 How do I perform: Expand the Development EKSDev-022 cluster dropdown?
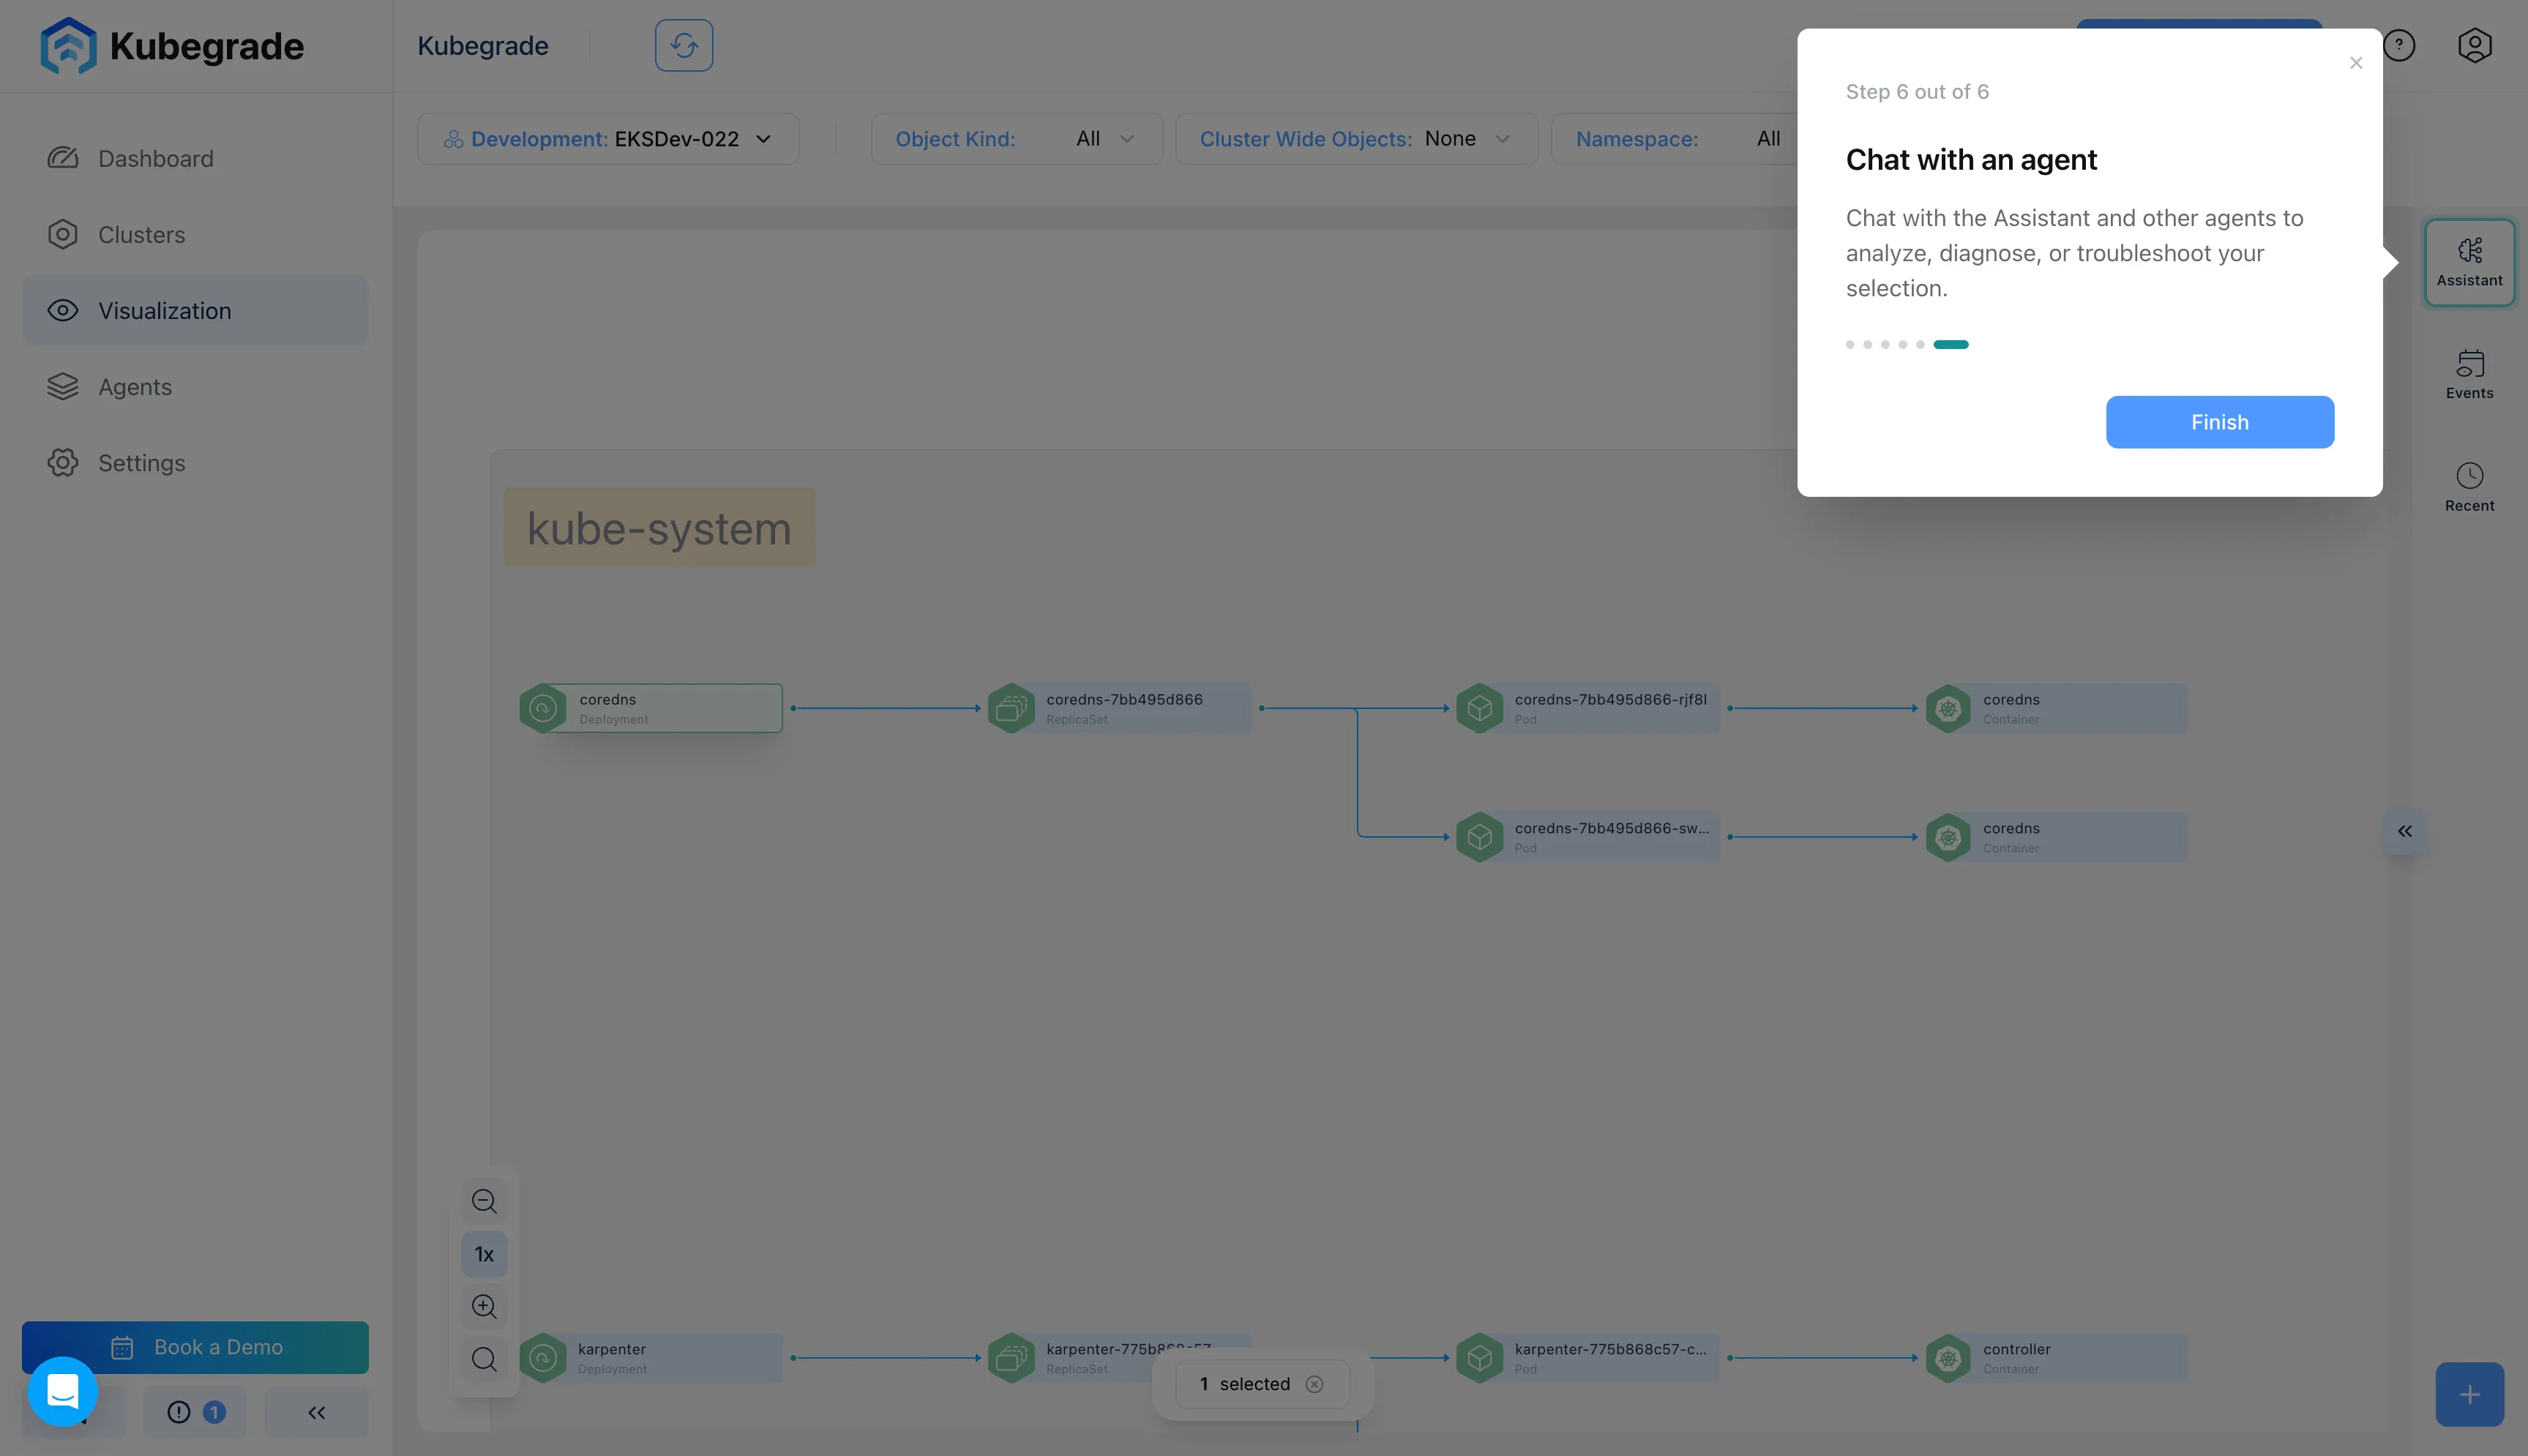pos(608,139)
